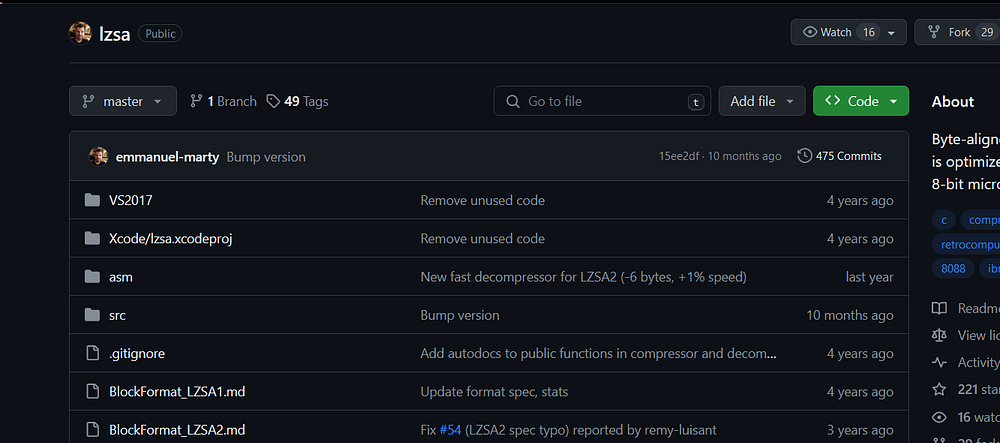Open Add autodocs to public functions commit
The width and height of the screenshot is (1000, 443).
click(x=599, y=353)
